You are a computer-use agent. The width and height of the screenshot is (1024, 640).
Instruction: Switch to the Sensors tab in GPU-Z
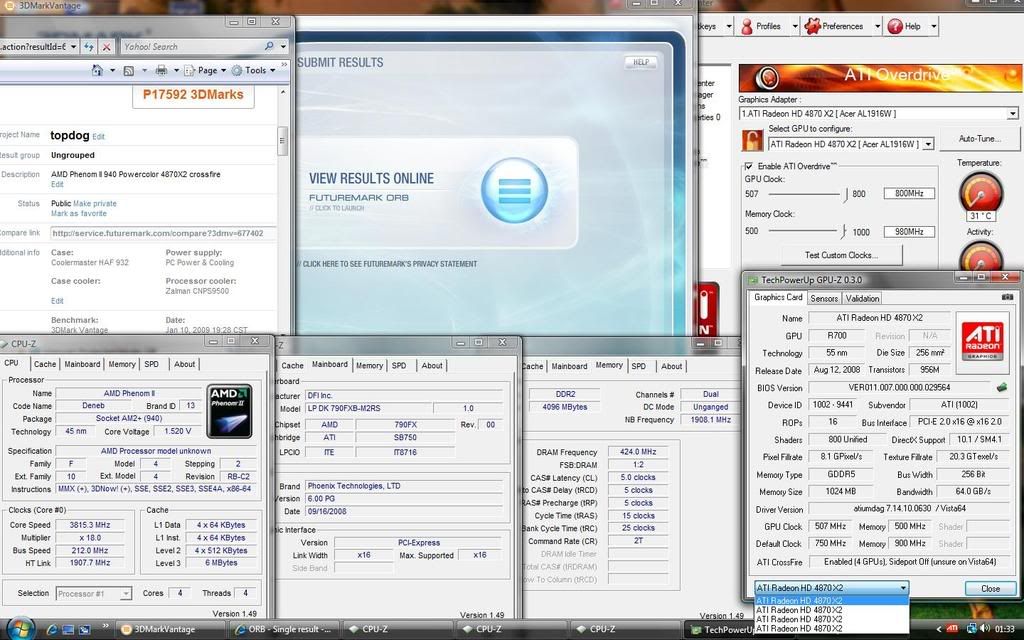tap(824, 298)
